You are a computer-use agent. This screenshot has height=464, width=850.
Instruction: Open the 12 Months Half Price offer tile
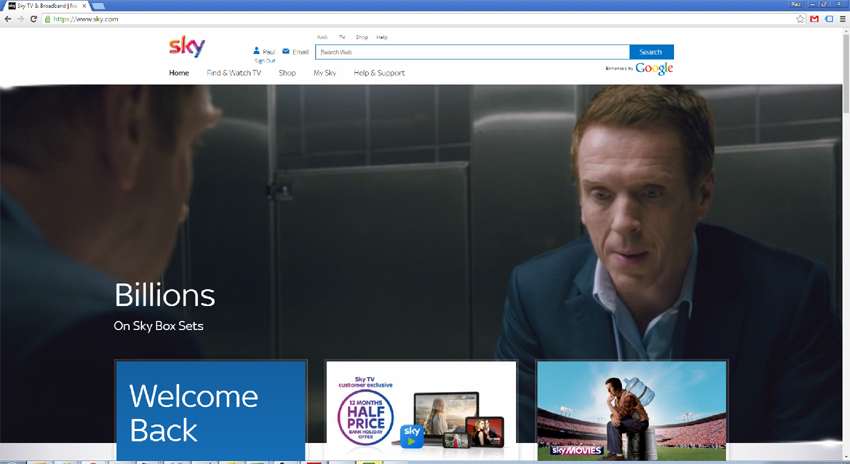[420, 410]
